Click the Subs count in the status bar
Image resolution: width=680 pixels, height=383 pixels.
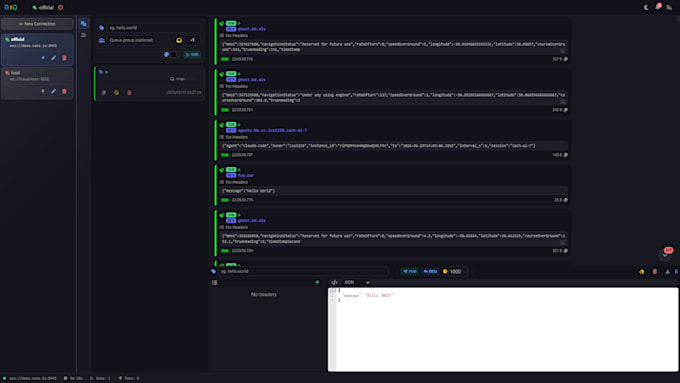pyautogui.click(x=100, y=378)
